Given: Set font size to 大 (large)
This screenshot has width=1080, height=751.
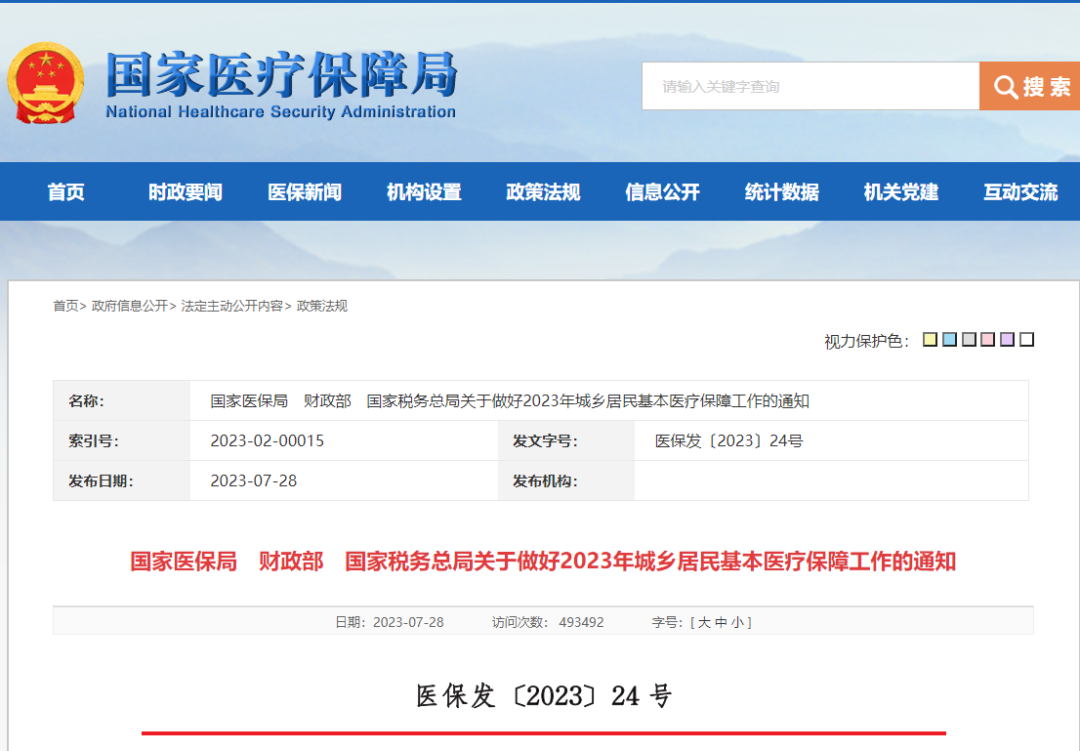Looking at the screenshot, I should pos(704,622).
